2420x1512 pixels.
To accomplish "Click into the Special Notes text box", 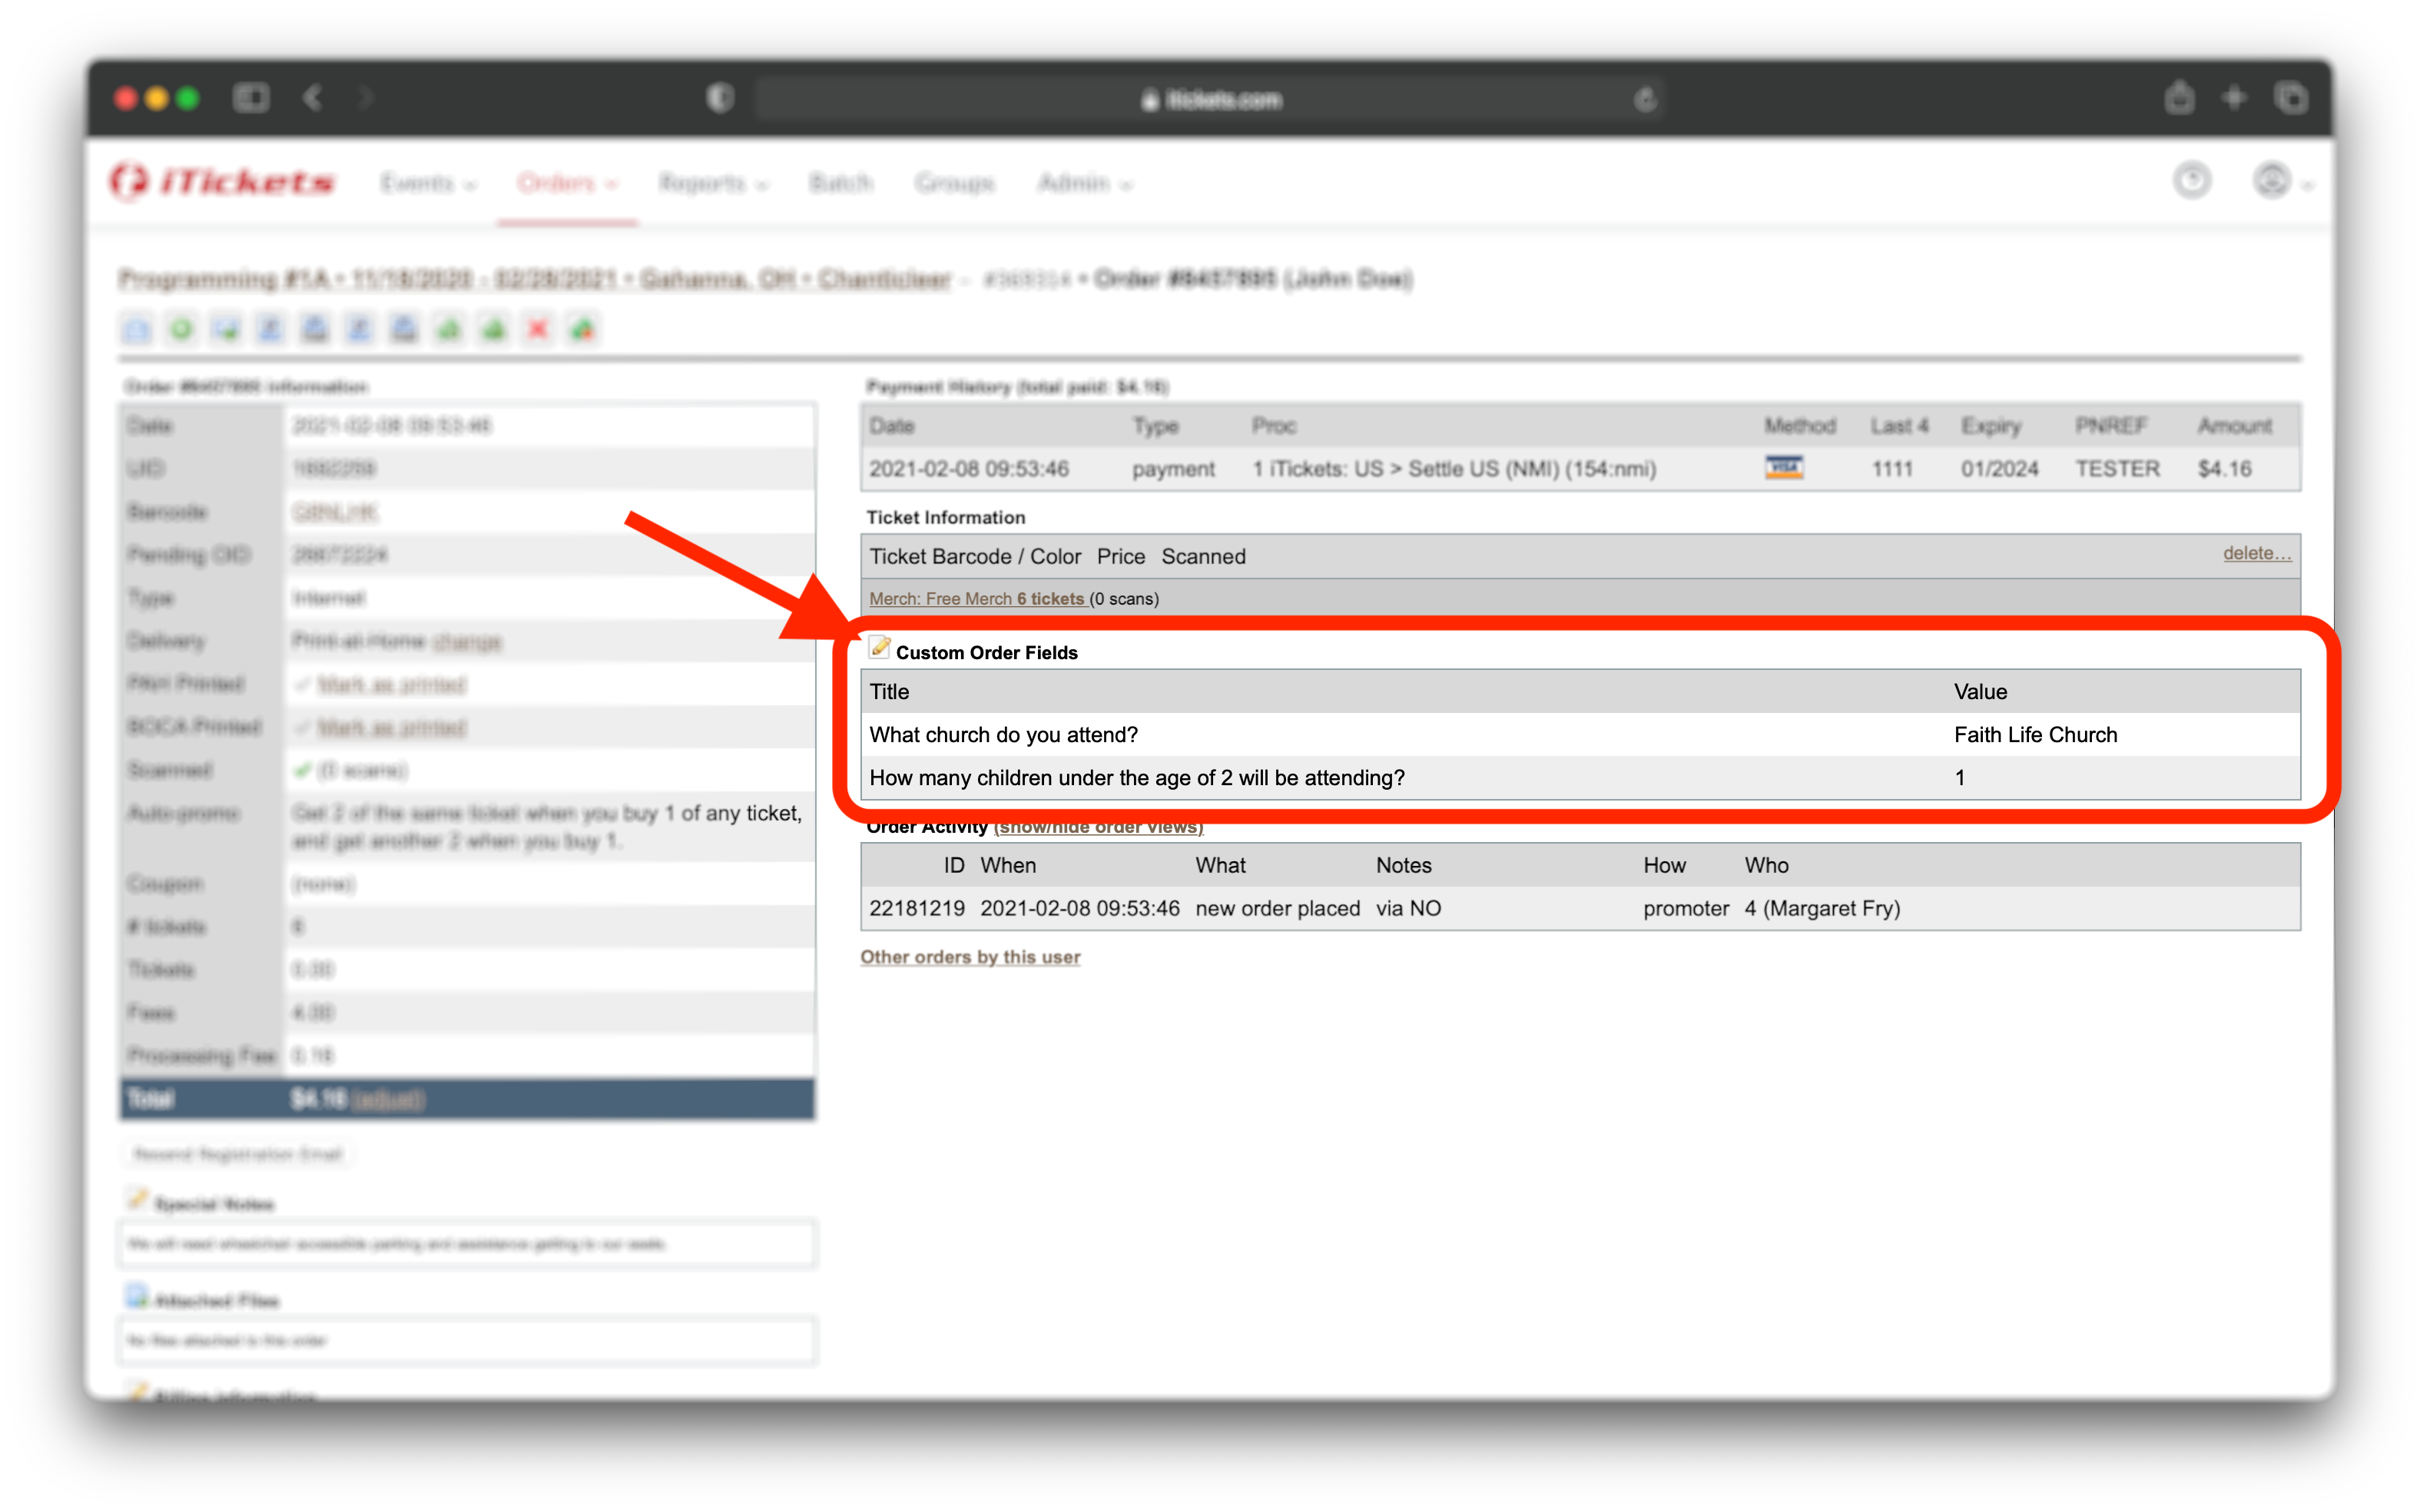I will click(x=467, y=1244).
